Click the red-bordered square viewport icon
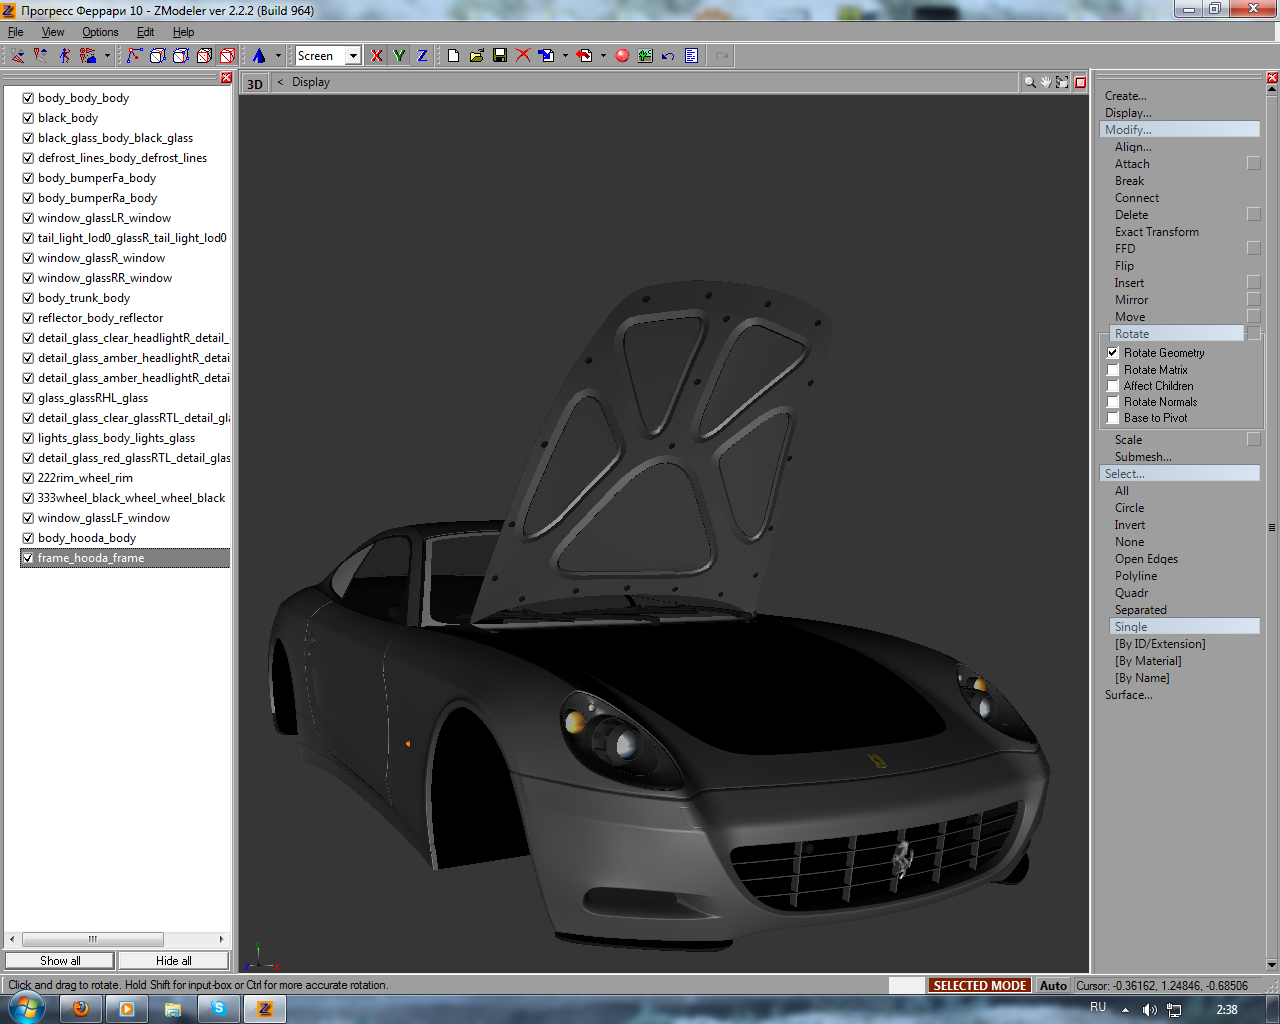Image resolution: width=1280 pixels, height=1024 pixels. (x=1080, y=82)
